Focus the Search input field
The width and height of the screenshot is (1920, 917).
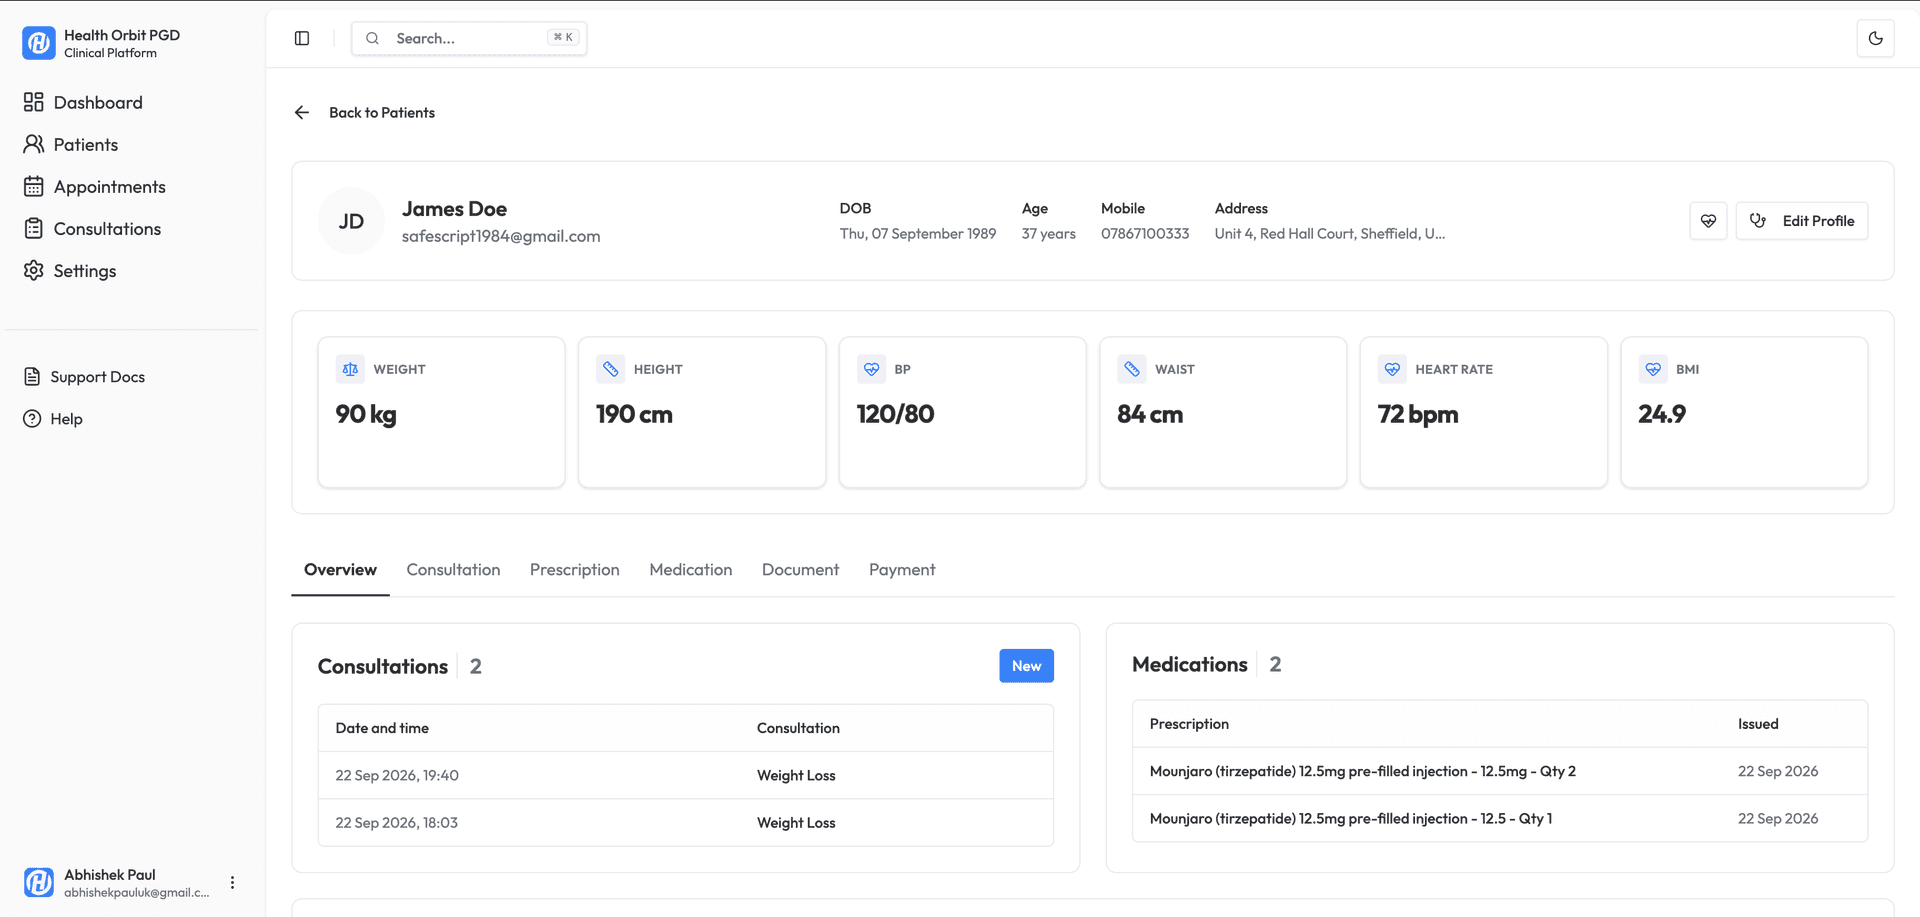[x=469, y=38]
